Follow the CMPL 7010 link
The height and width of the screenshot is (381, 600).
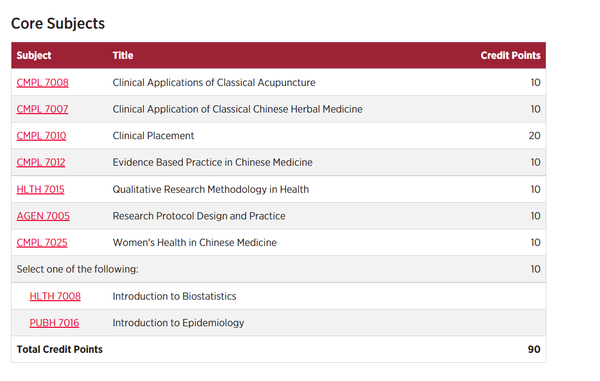click(41, 136)
